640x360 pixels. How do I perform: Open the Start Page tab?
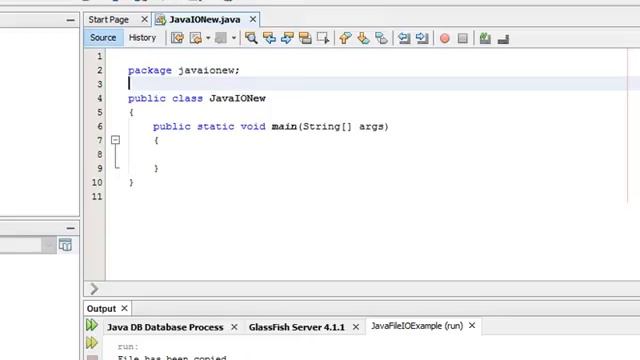point(109,20)
